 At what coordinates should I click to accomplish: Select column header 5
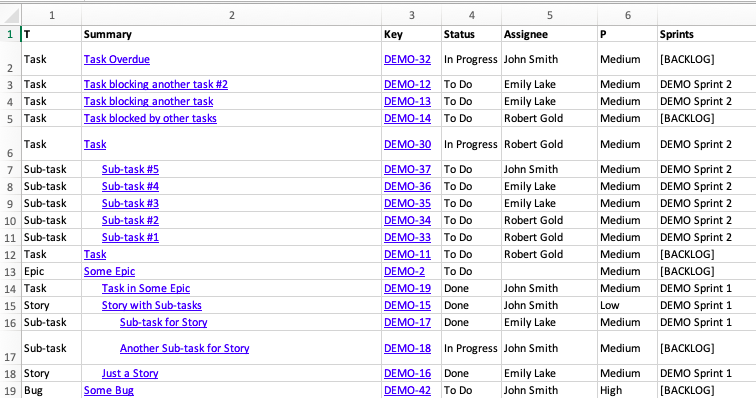(x=549, y=15)
